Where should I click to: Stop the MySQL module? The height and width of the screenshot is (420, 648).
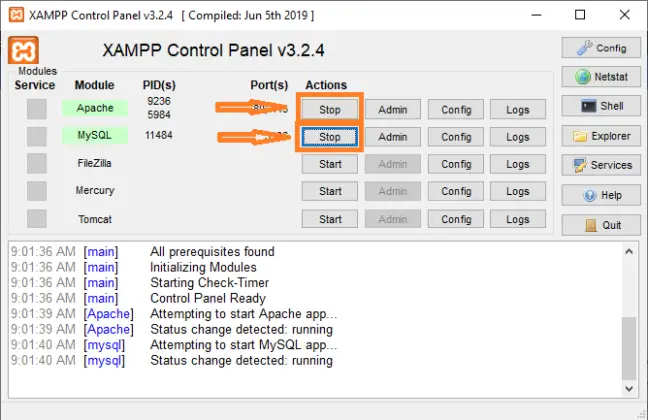[x=329, y=137]
